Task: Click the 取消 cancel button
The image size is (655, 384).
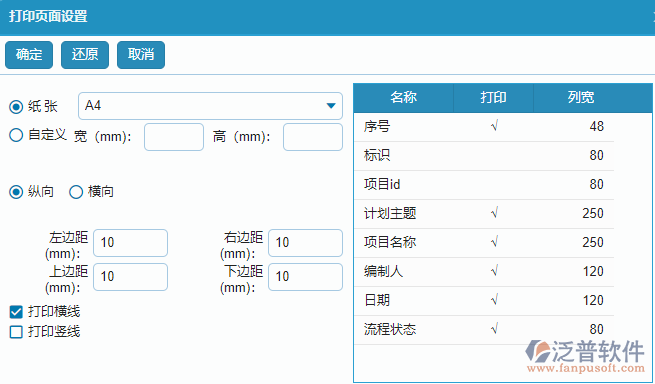Action: [x=141, y=55]
